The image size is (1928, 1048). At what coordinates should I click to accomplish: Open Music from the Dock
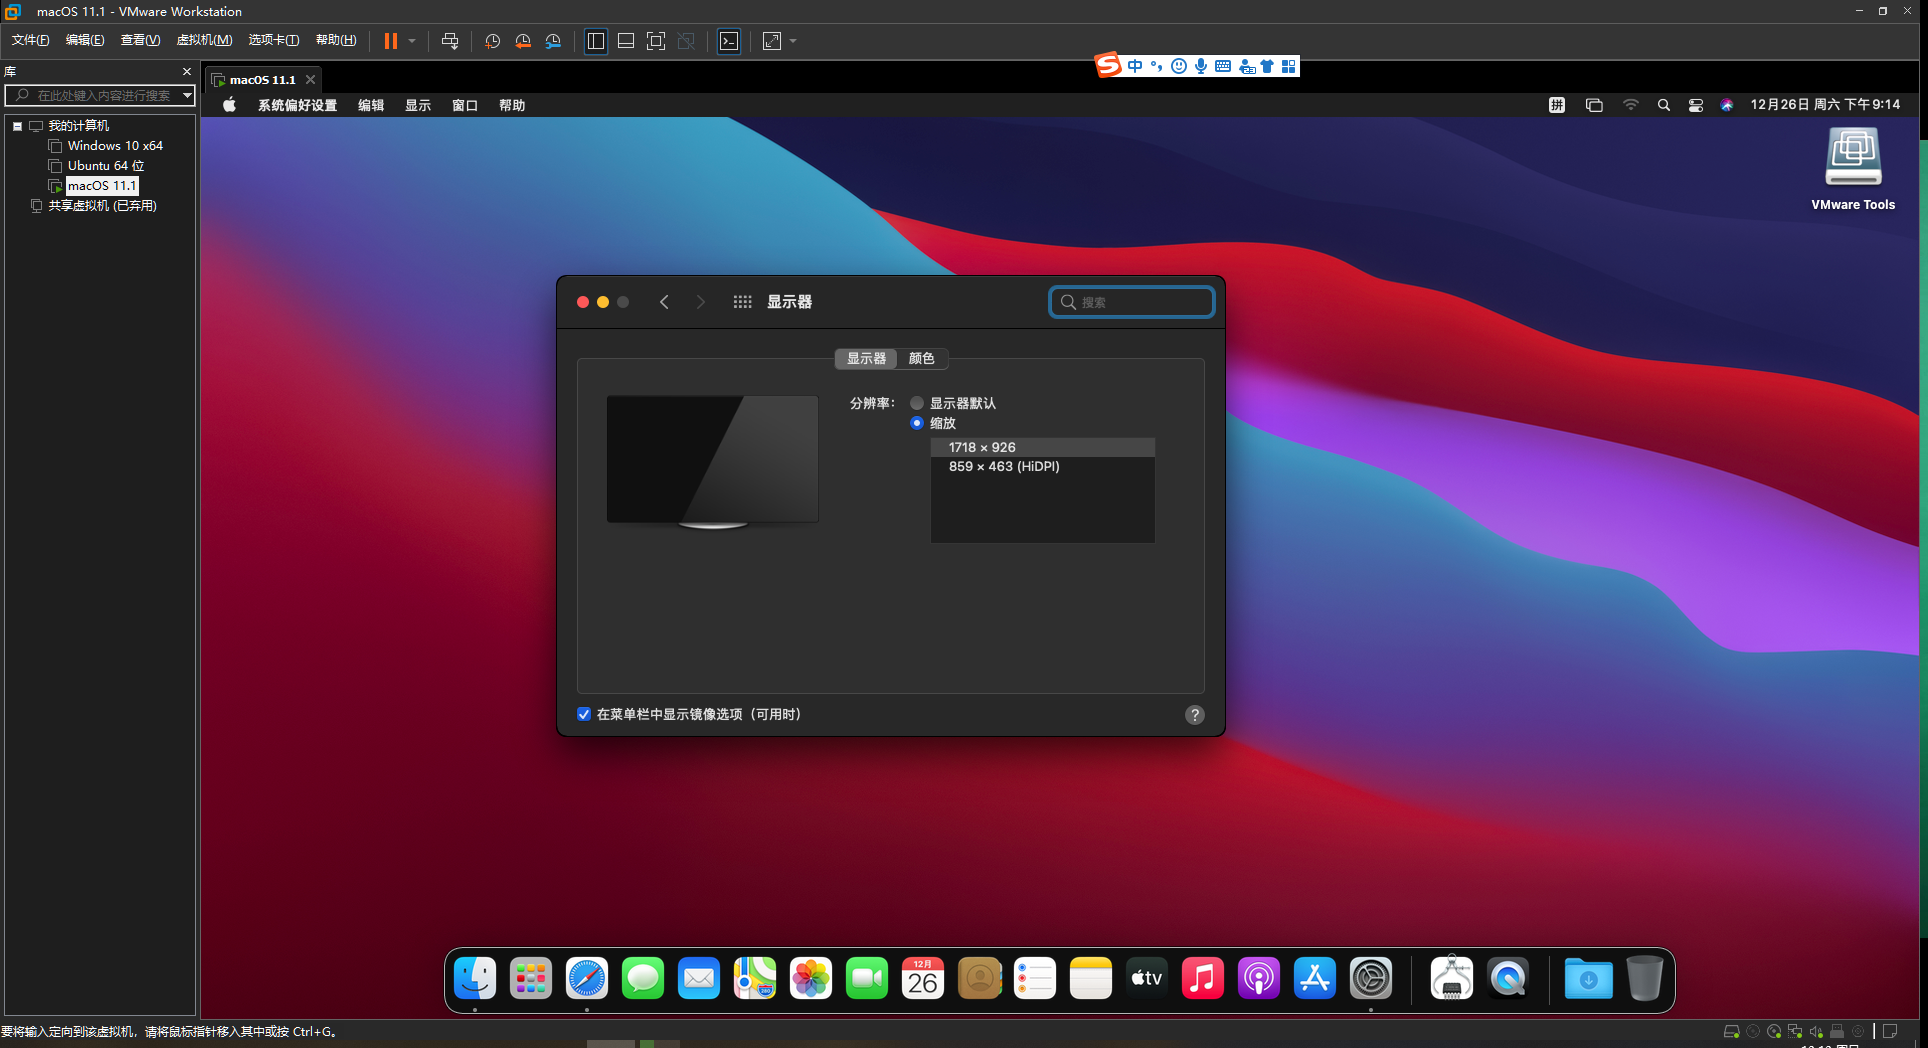[x=1203, y=979]
